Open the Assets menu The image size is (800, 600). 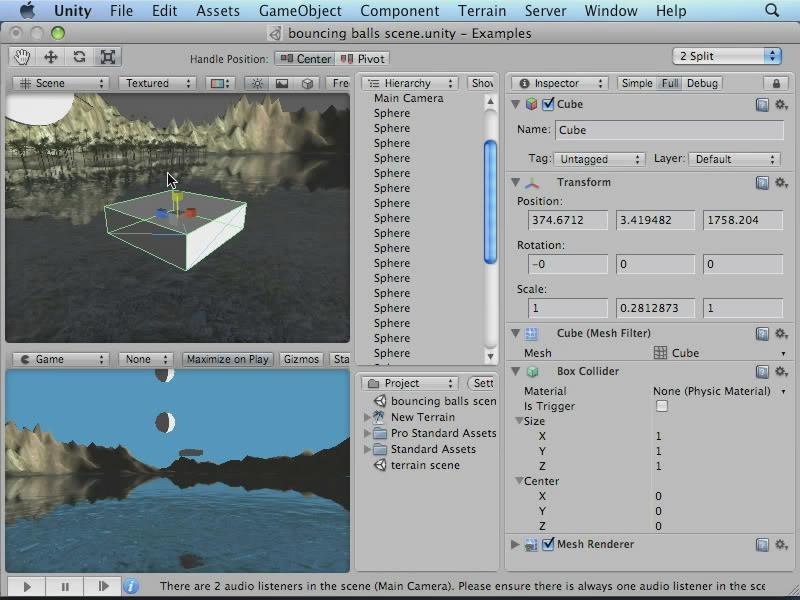coord(218,11)
